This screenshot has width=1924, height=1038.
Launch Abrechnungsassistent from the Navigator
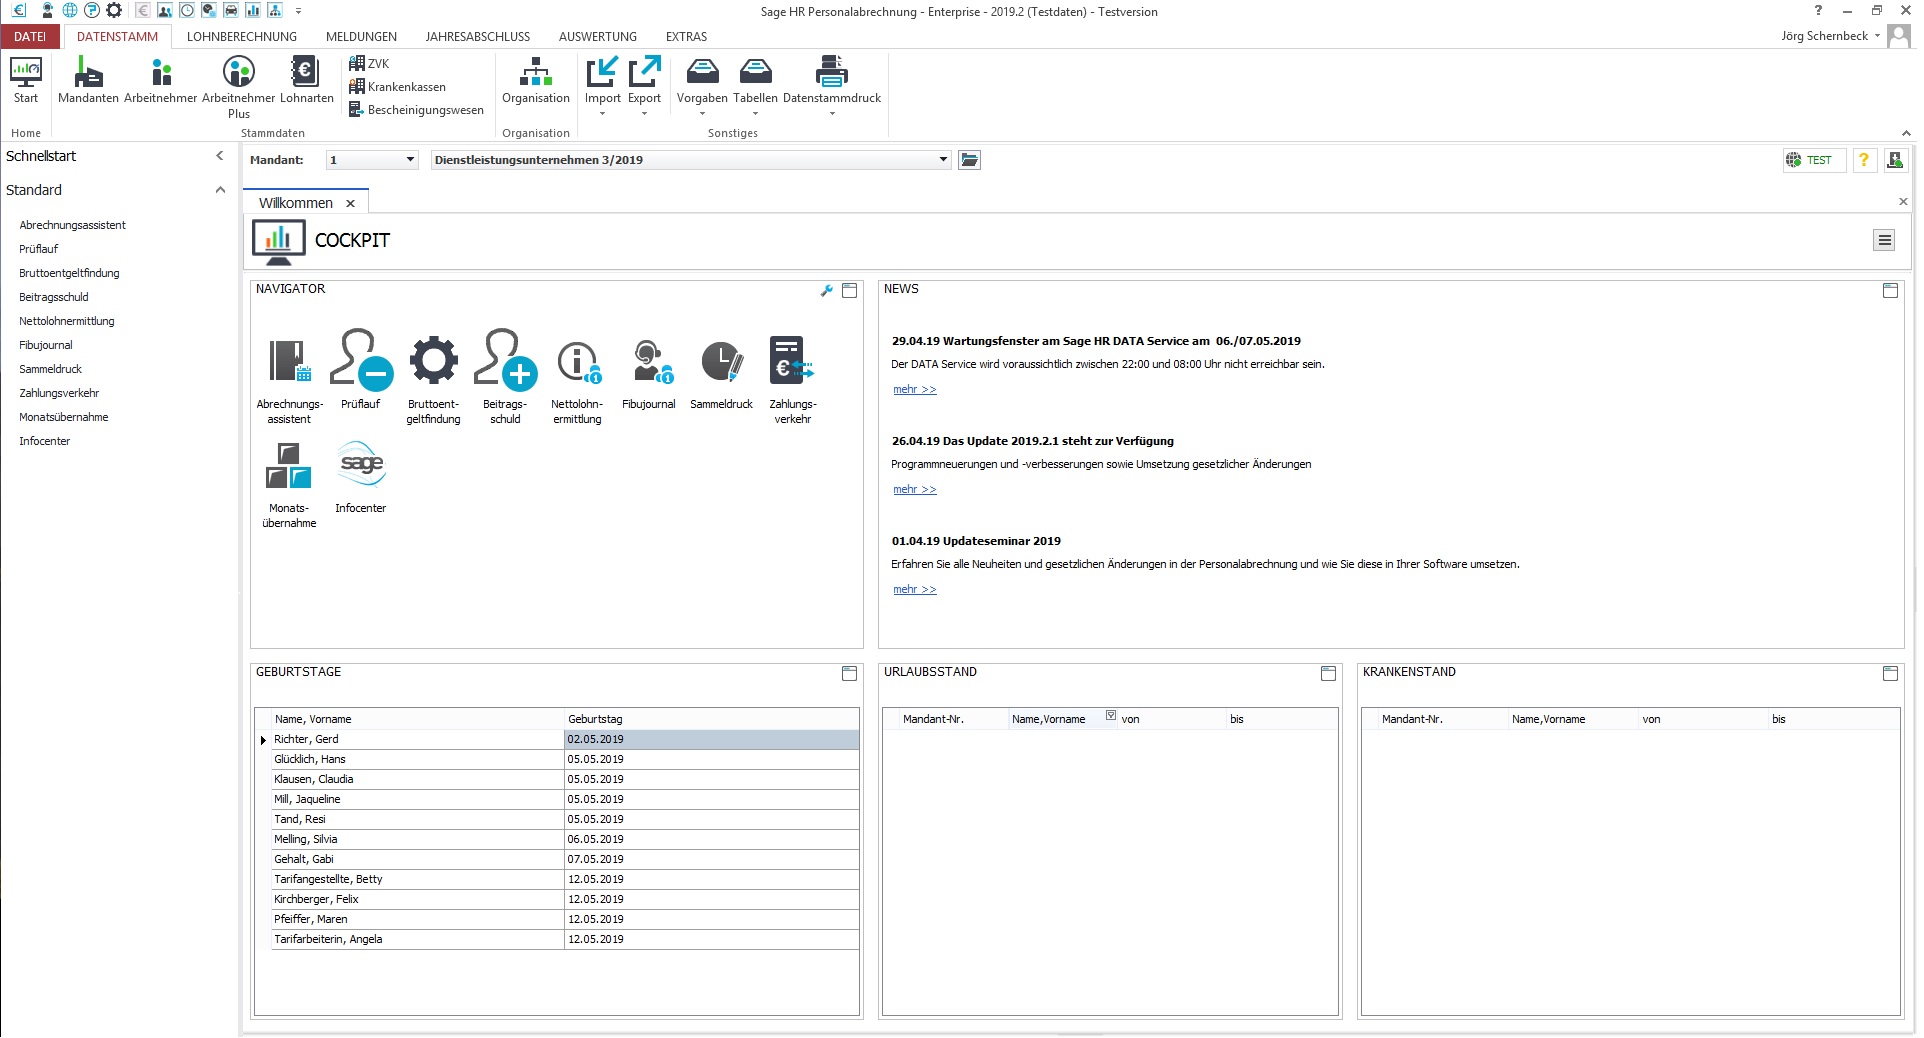point(289,380)
